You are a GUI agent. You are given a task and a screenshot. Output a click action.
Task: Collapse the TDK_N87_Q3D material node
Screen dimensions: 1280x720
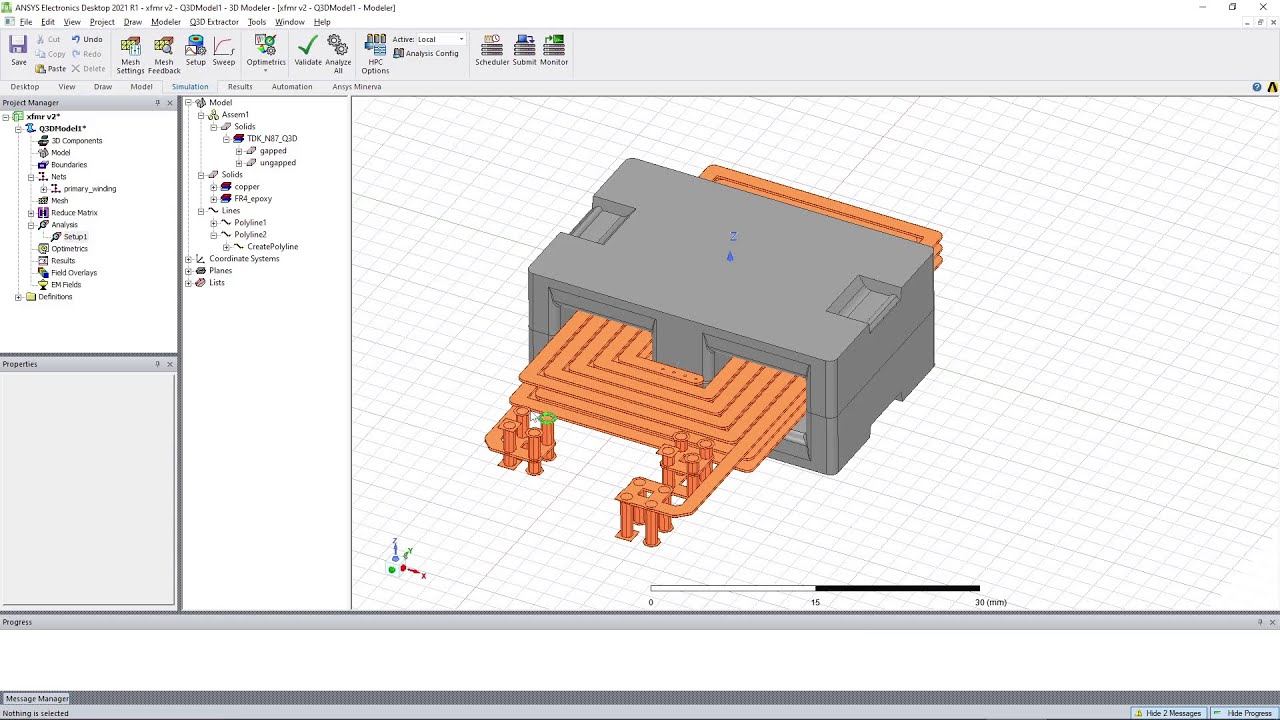click(226, 139)
